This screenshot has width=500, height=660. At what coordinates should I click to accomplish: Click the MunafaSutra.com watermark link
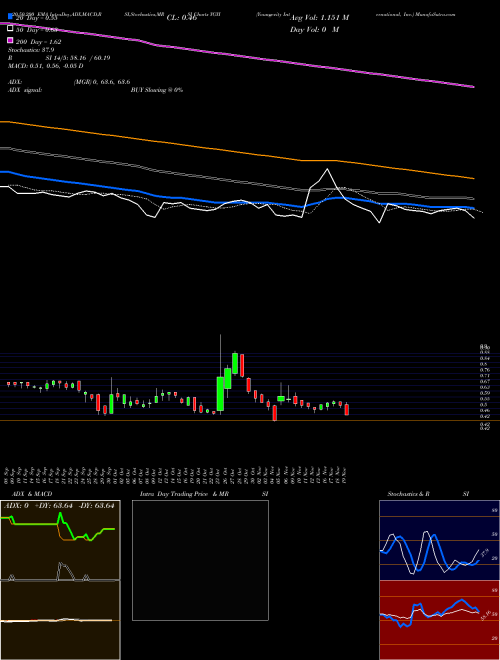pyautogui.click(x=436, y=14)
